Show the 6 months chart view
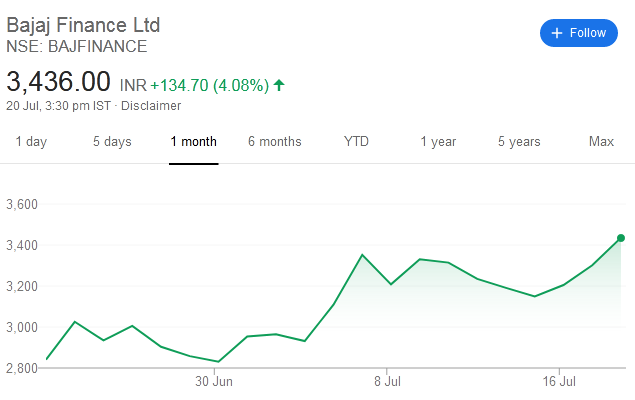Screen dimensions: 635x400 275,142
